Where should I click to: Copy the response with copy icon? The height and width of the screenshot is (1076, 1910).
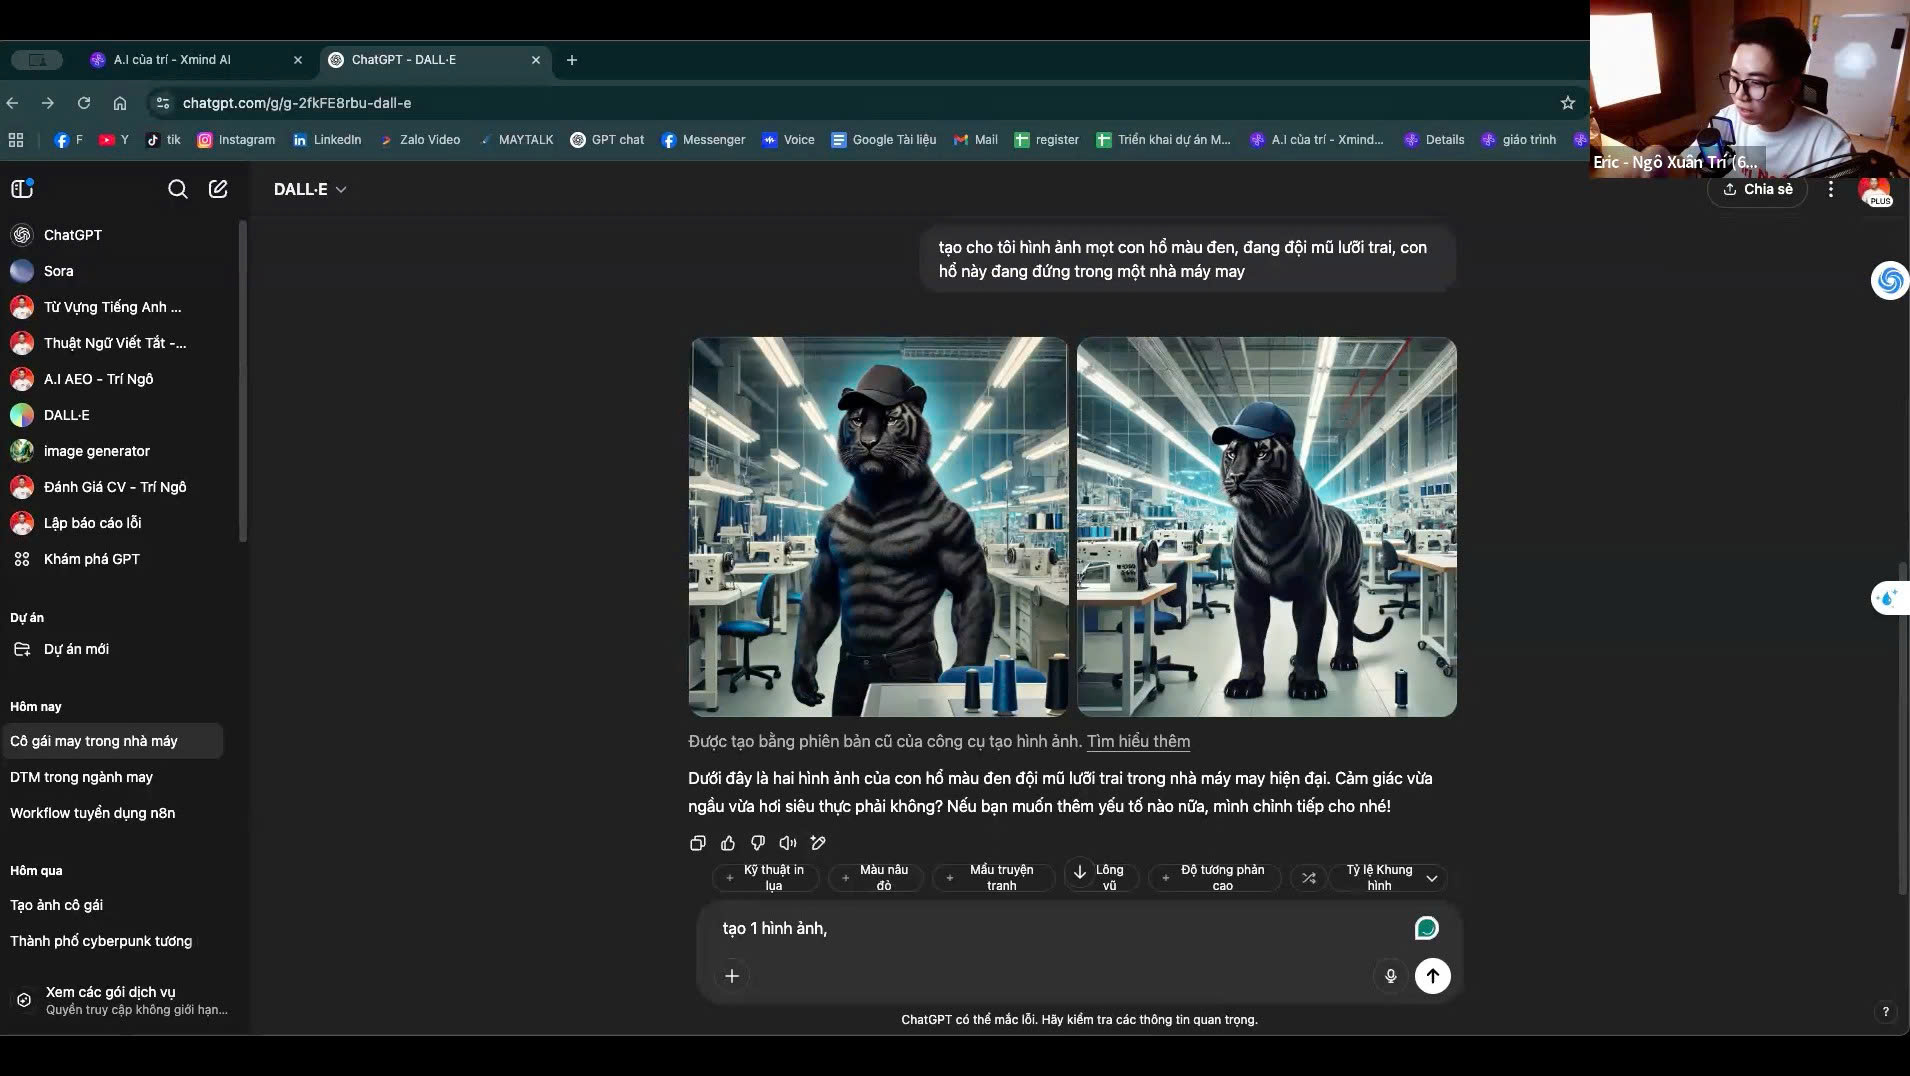point(698,843)
